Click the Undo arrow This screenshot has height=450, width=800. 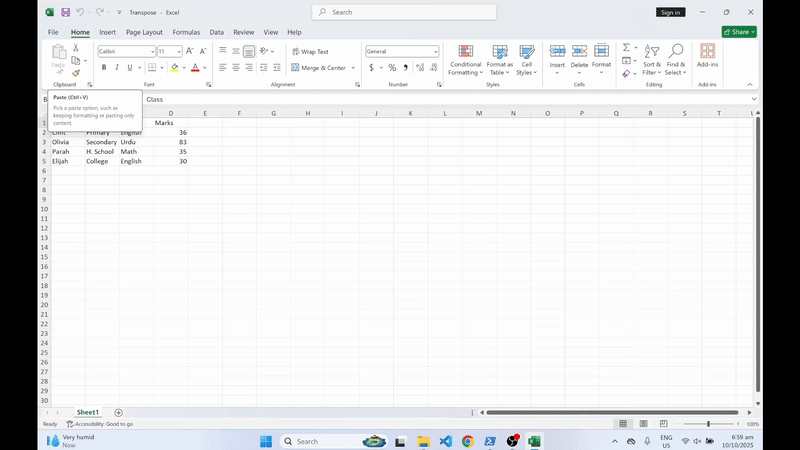click(80, 12)
